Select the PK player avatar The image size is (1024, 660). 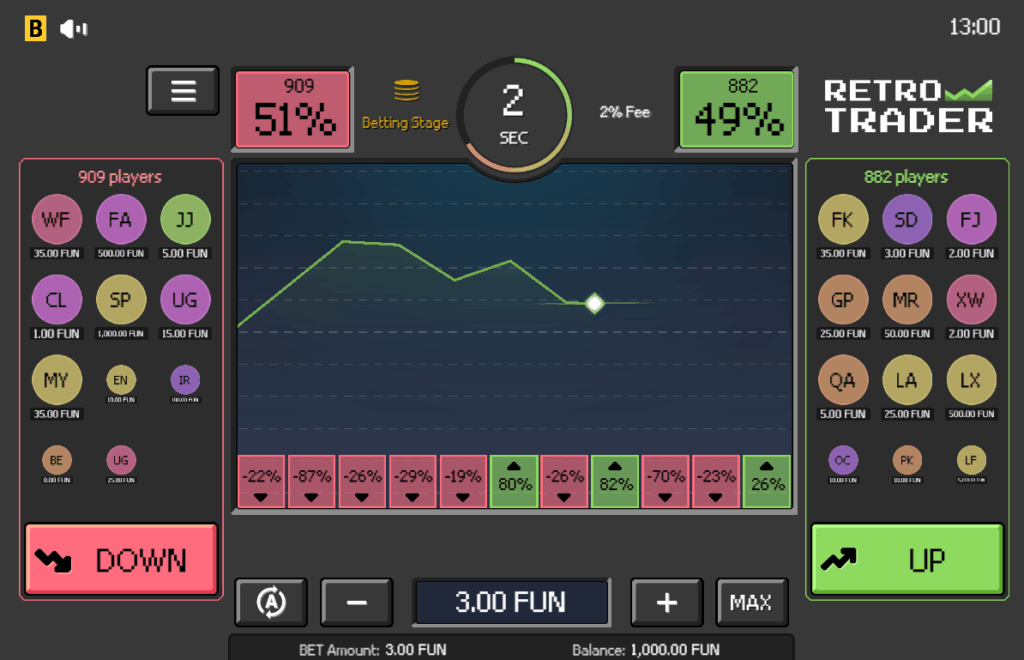(907, 460)
